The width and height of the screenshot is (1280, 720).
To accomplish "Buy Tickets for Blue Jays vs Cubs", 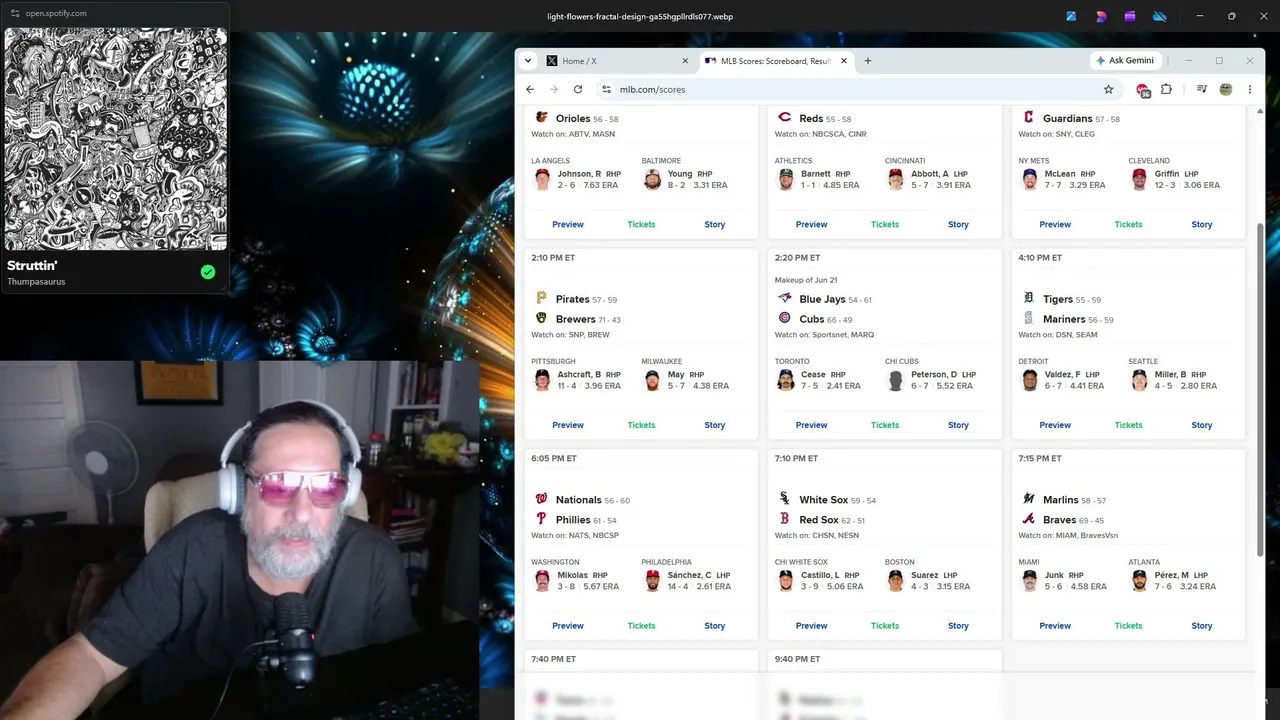I will click(885, 425).
